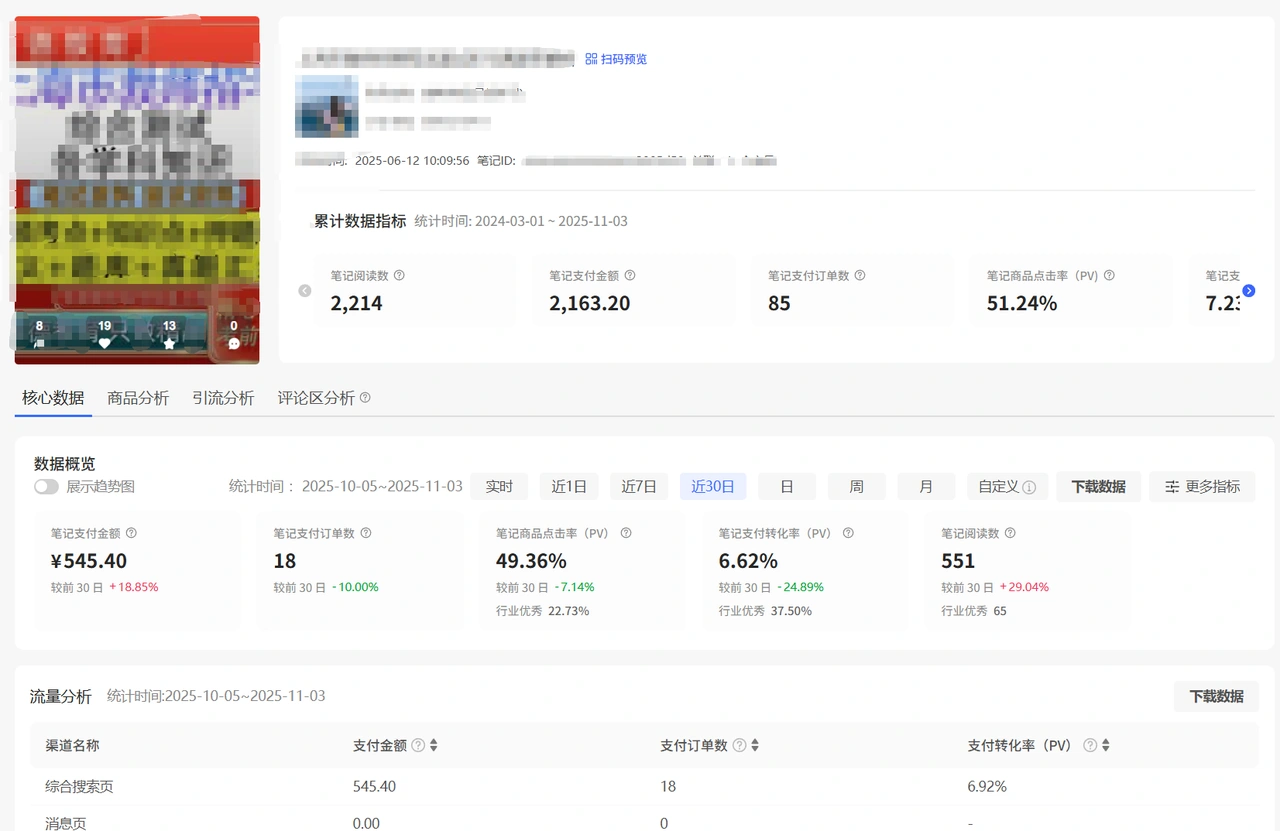Select the 实时 time range option
The image size is (1280, 831).
(x=499, y=487)
